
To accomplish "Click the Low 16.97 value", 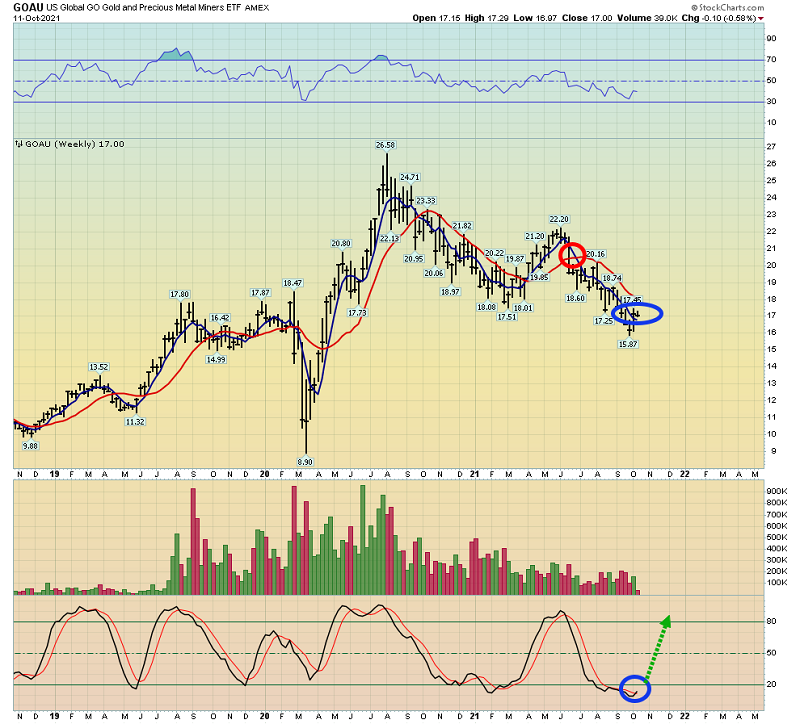I will pos(535,18).
